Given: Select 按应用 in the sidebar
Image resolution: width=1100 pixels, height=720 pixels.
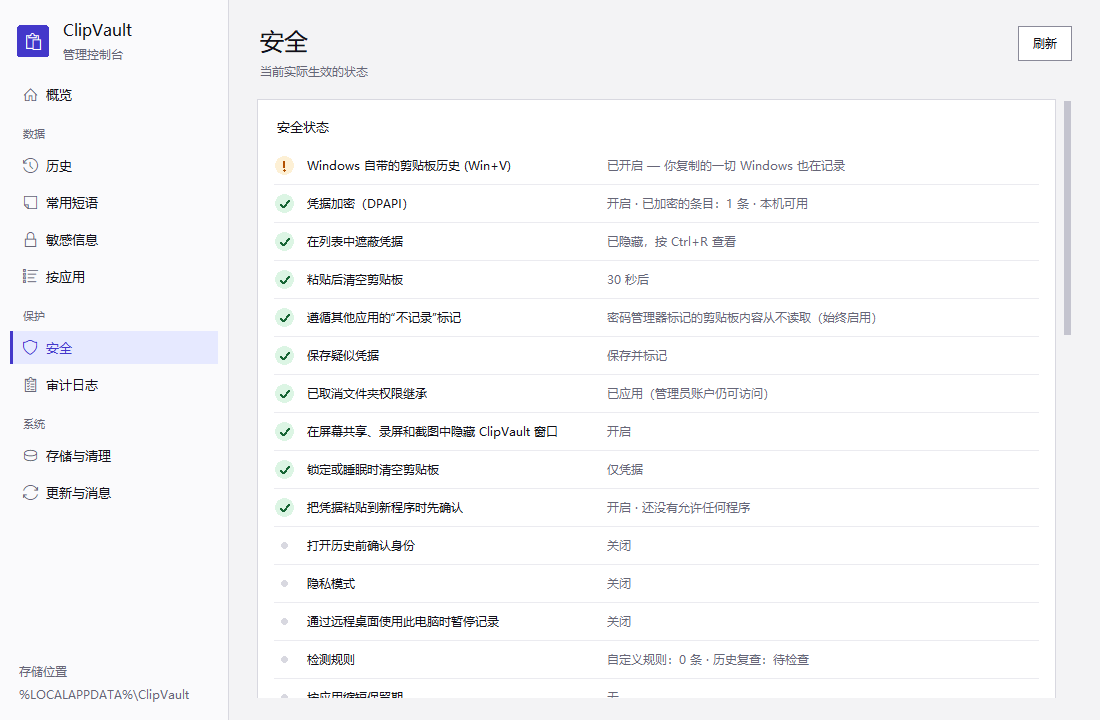Looking at the screenshot, I should pyautogui.click(x=114, y=276).
